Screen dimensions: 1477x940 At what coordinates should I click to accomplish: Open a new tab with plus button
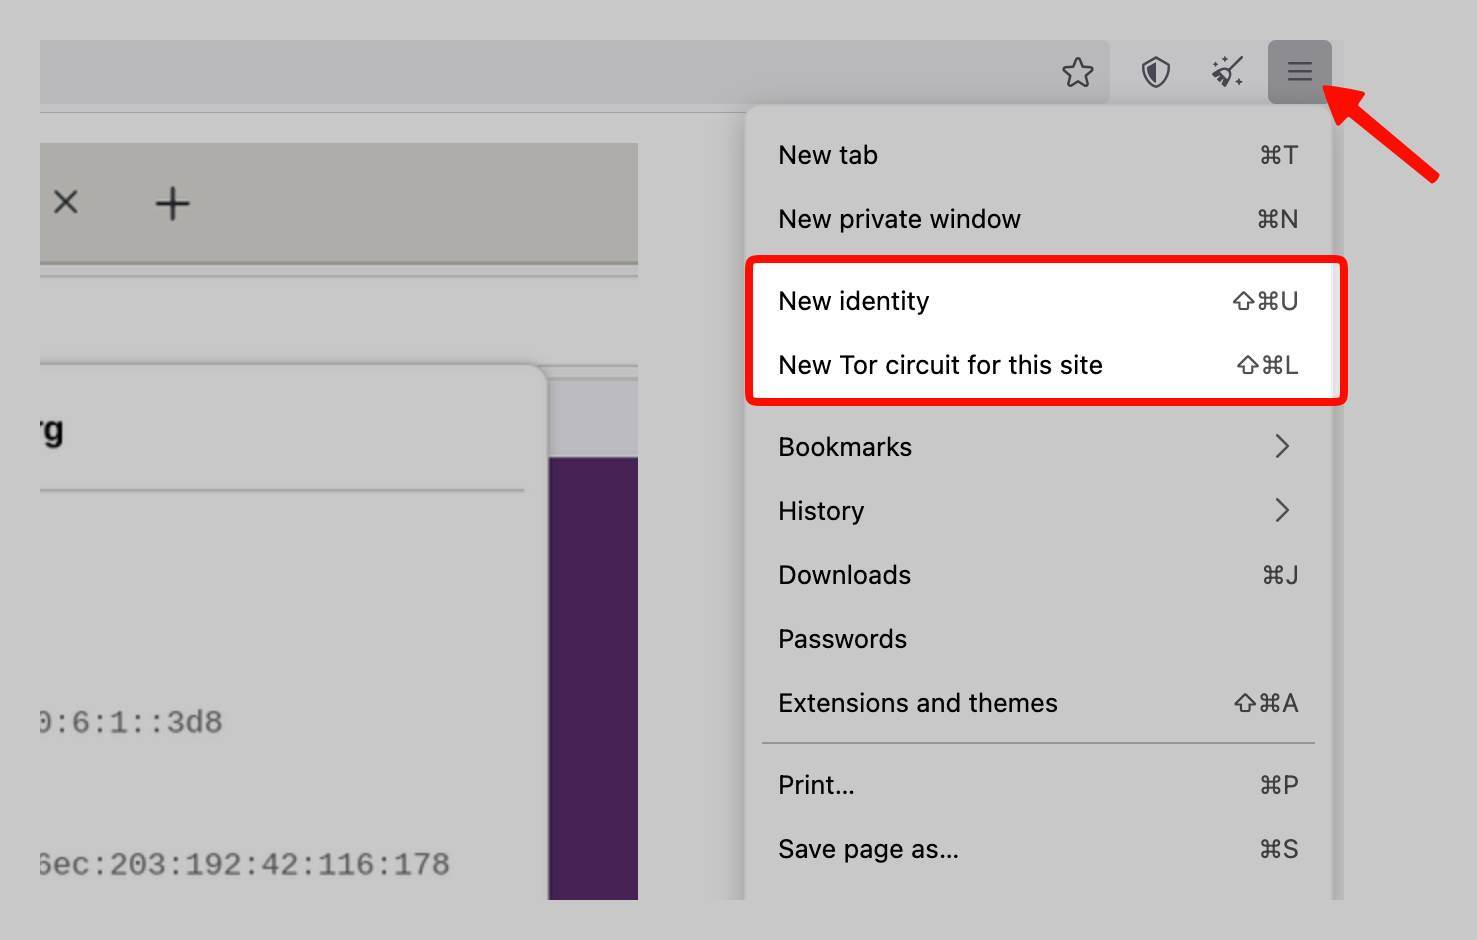(x=172, y=204)
